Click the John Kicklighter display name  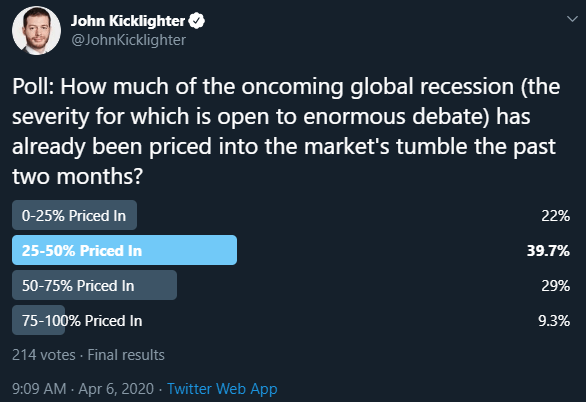(x=128, y=21)
